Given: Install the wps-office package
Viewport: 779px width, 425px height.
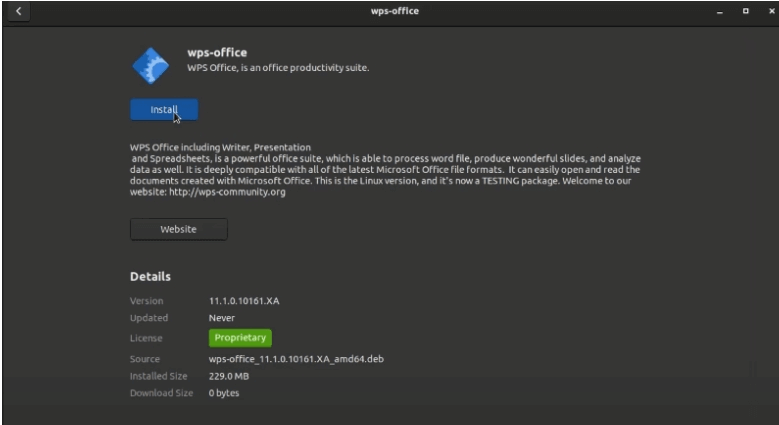Looking at the screenshot, I should (x=164, y=109).
